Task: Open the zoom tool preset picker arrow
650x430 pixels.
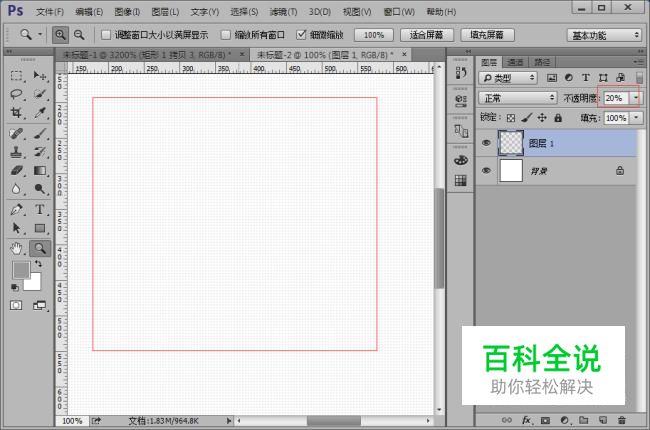Action: click(x=40, y=34)
